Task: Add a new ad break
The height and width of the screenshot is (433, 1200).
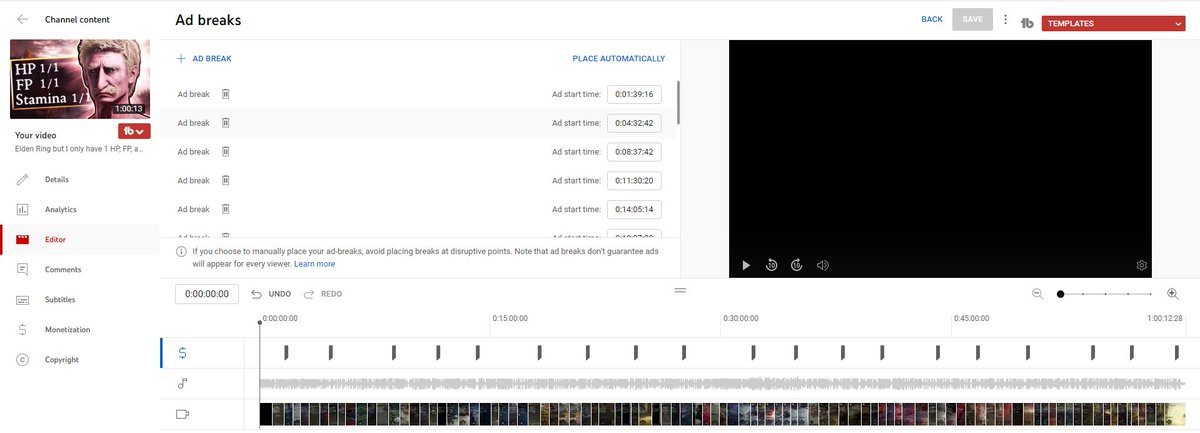Action: tap(204, 59)
